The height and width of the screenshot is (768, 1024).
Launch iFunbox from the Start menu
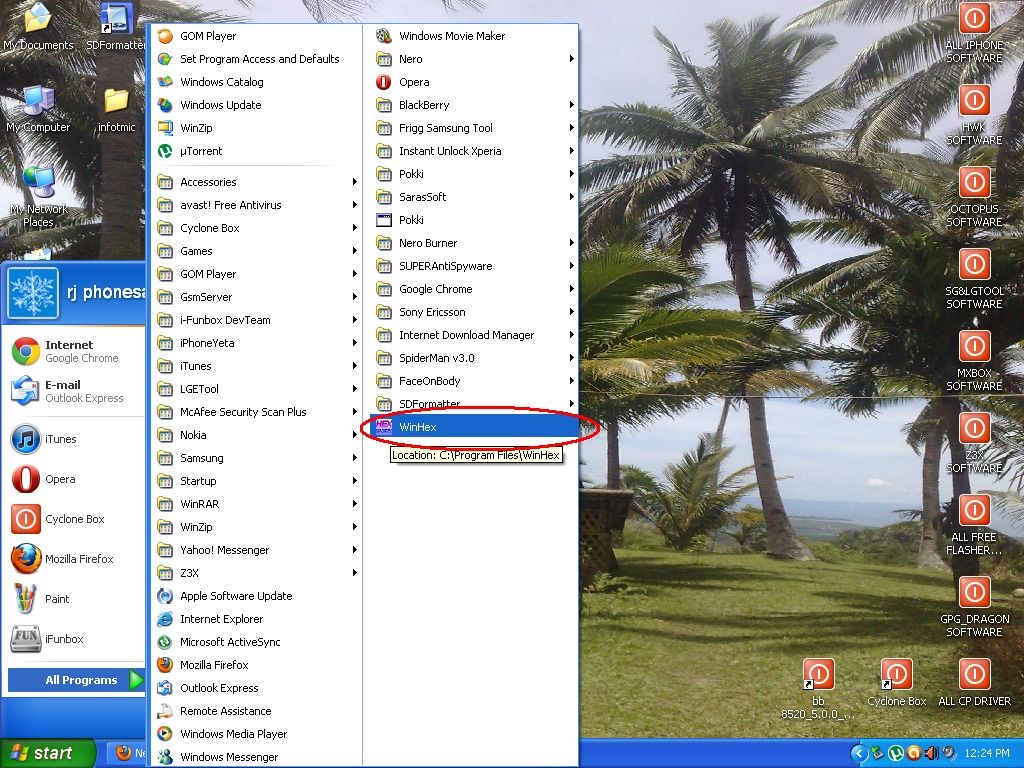pos(74,639)
